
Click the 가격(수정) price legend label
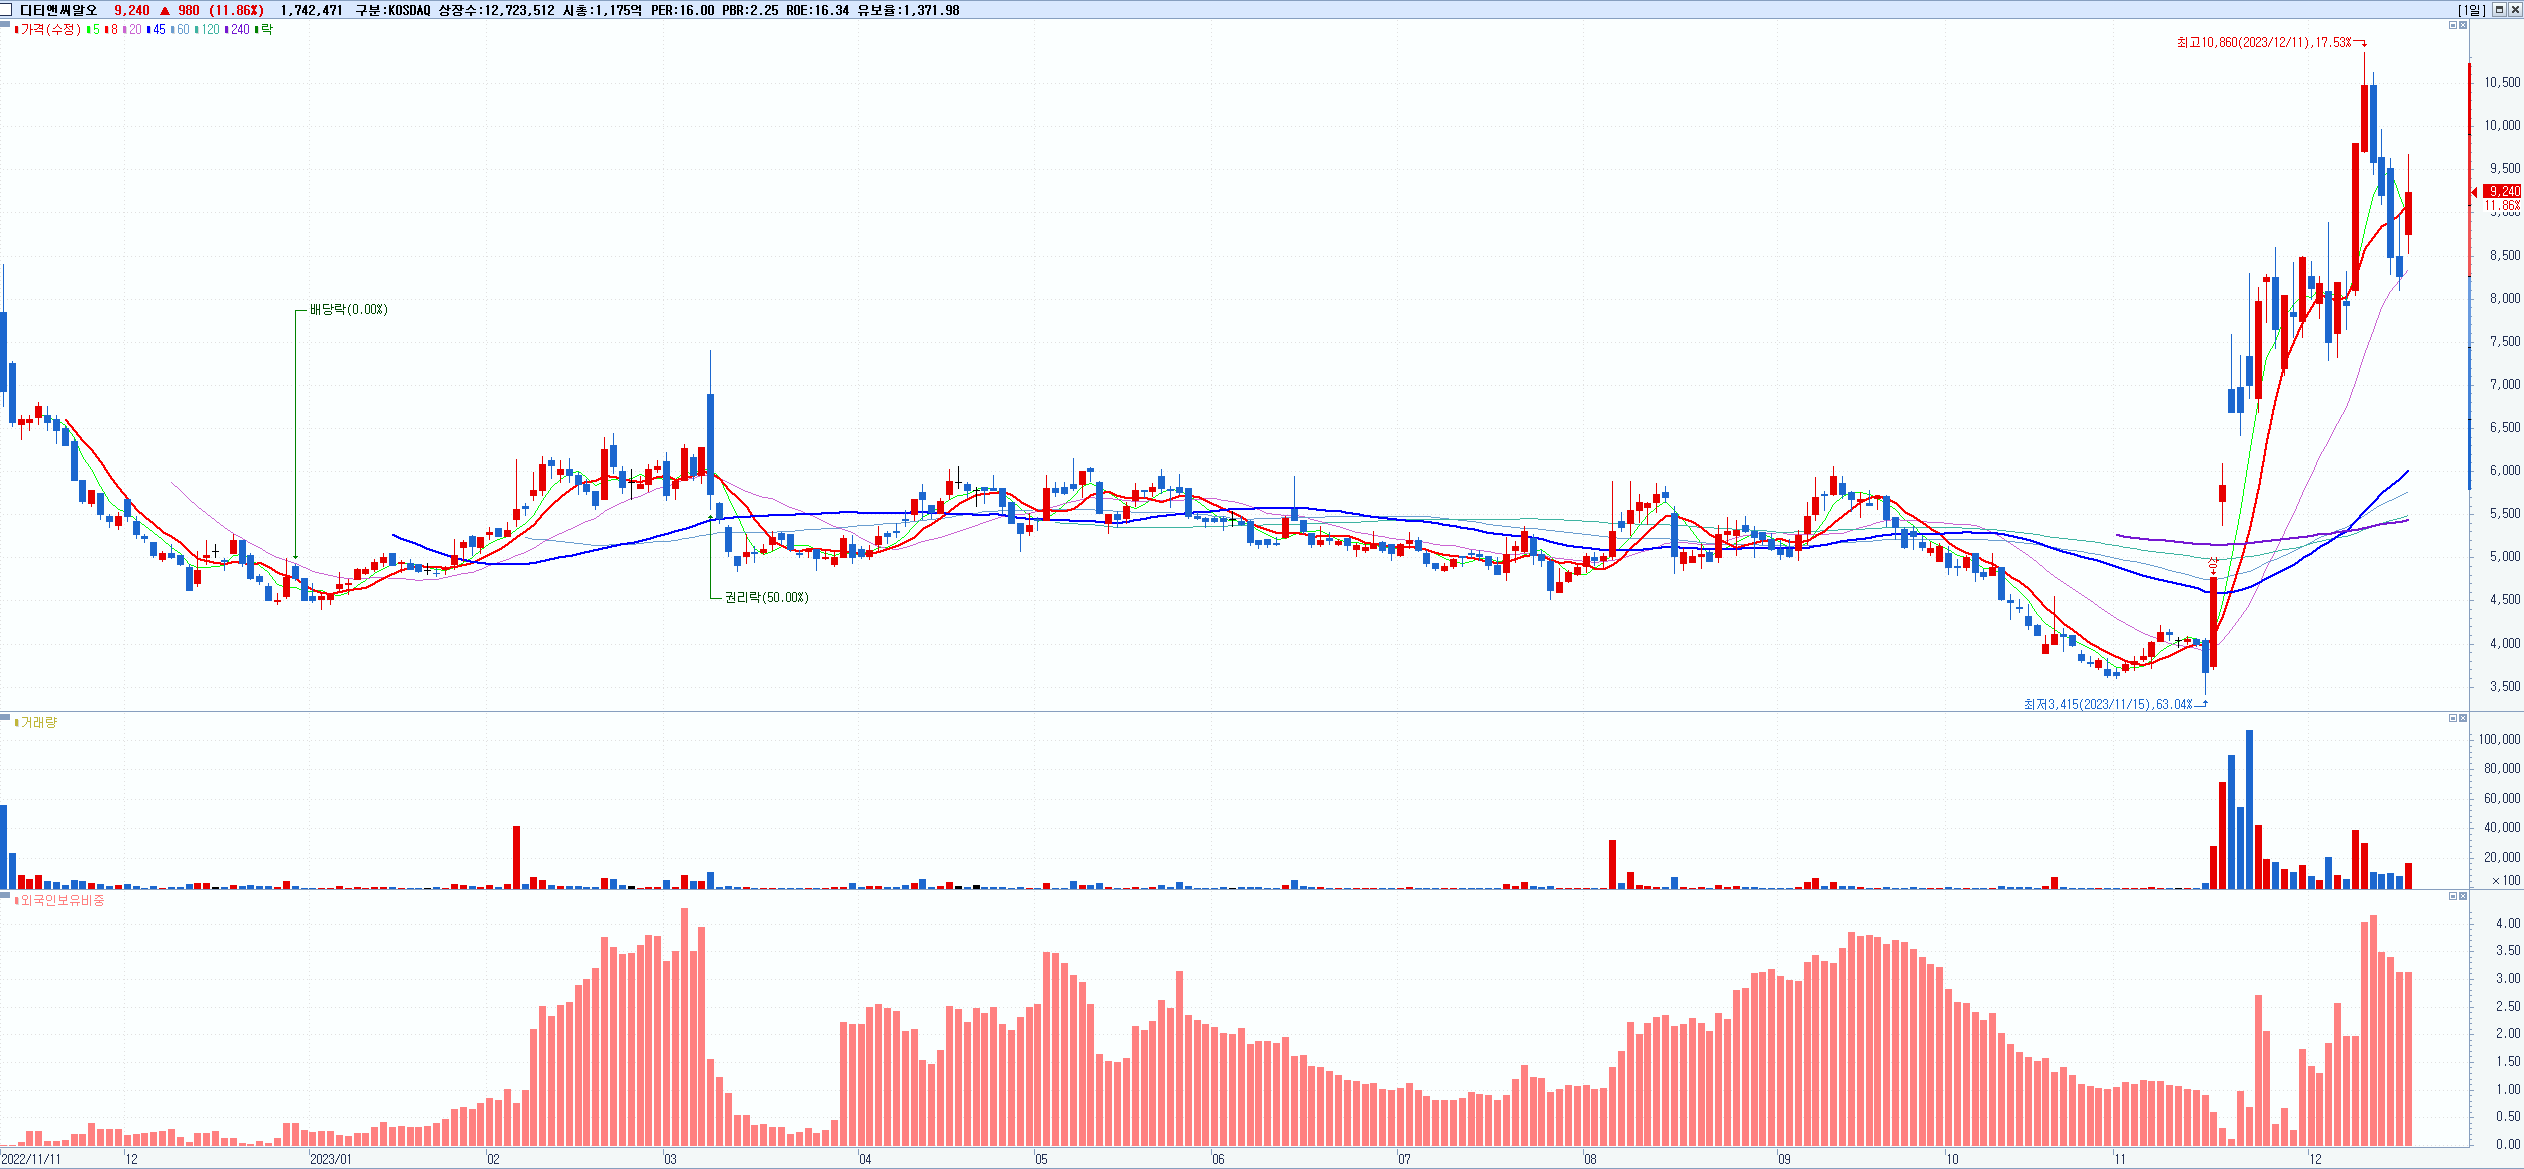(x=50, y=30)
